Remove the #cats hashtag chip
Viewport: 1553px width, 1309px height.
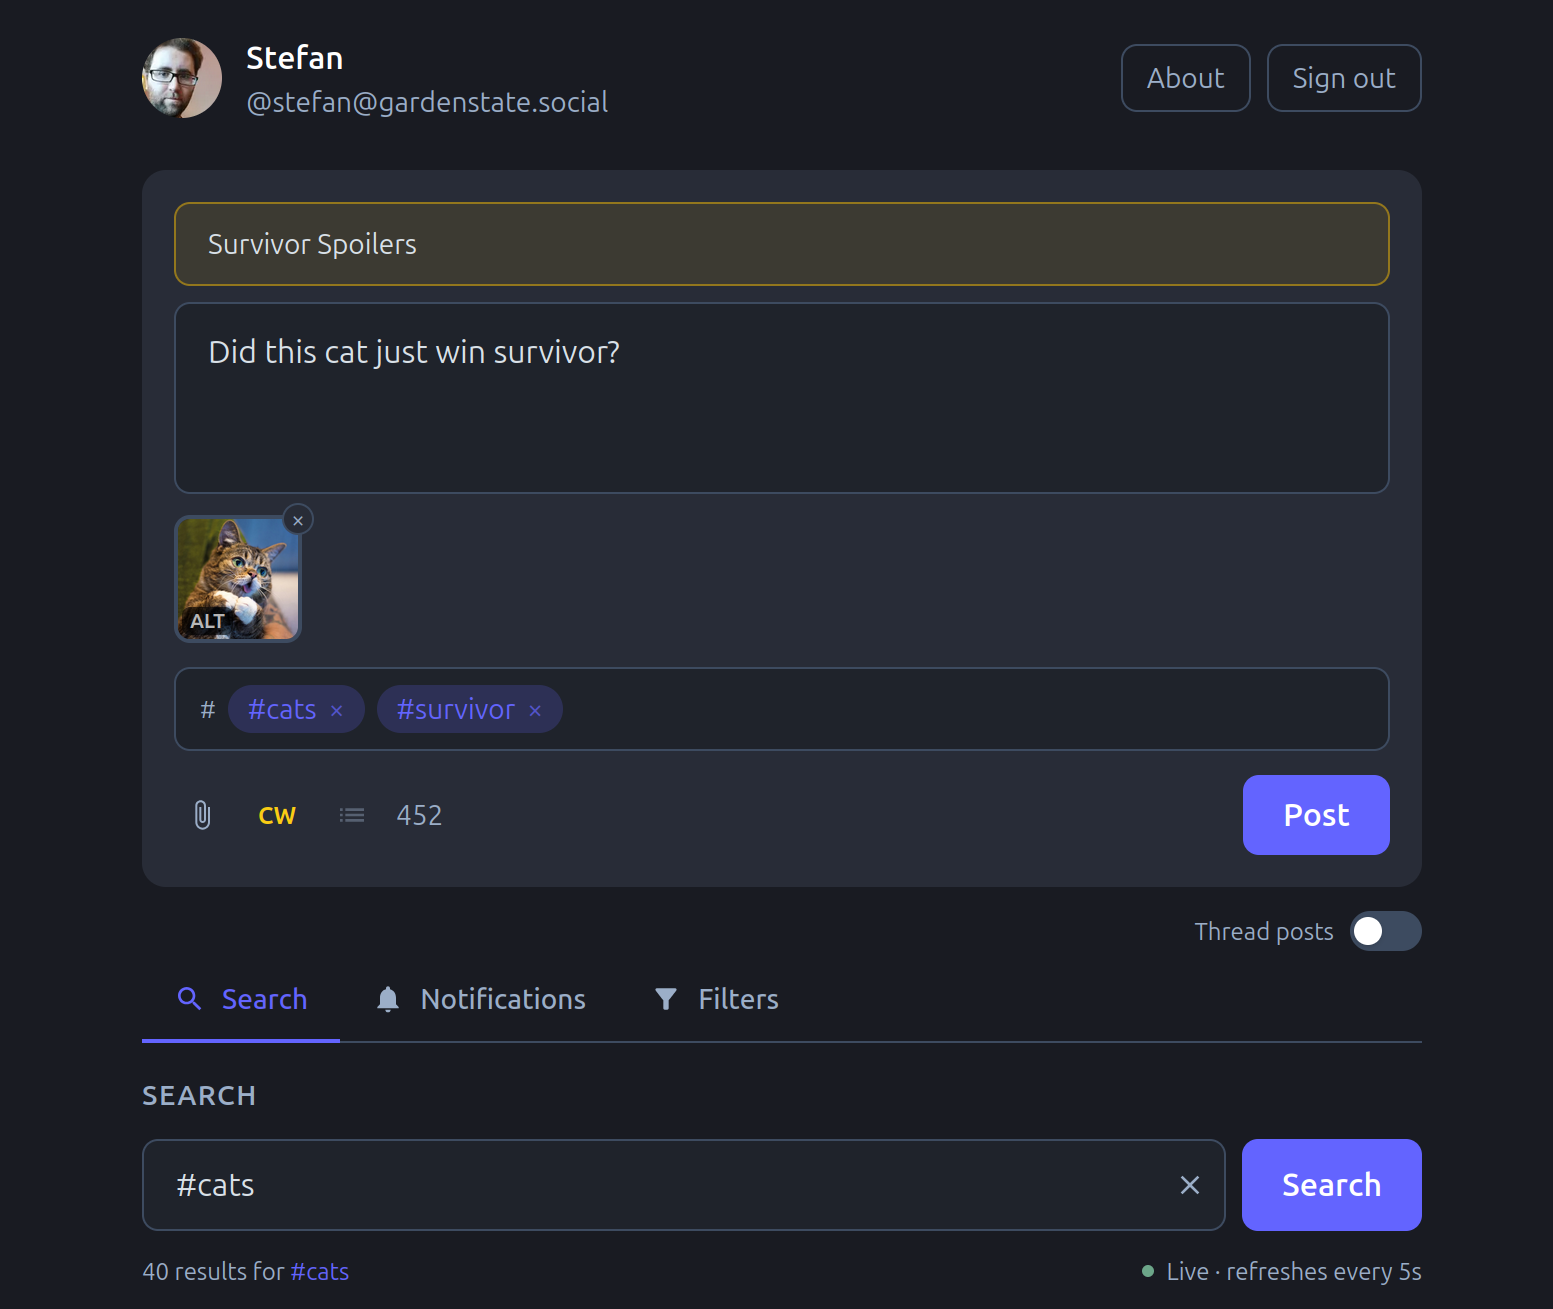[x=337, y=709]
